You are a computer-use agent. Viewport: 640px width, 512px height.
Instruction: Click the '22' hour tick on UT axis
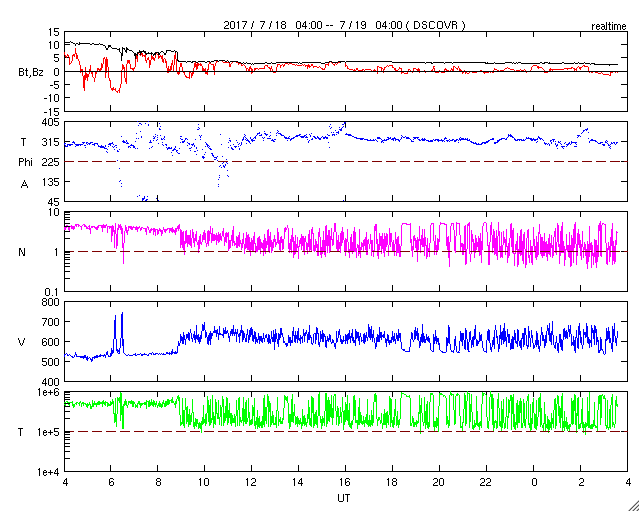tap(486, 482)
